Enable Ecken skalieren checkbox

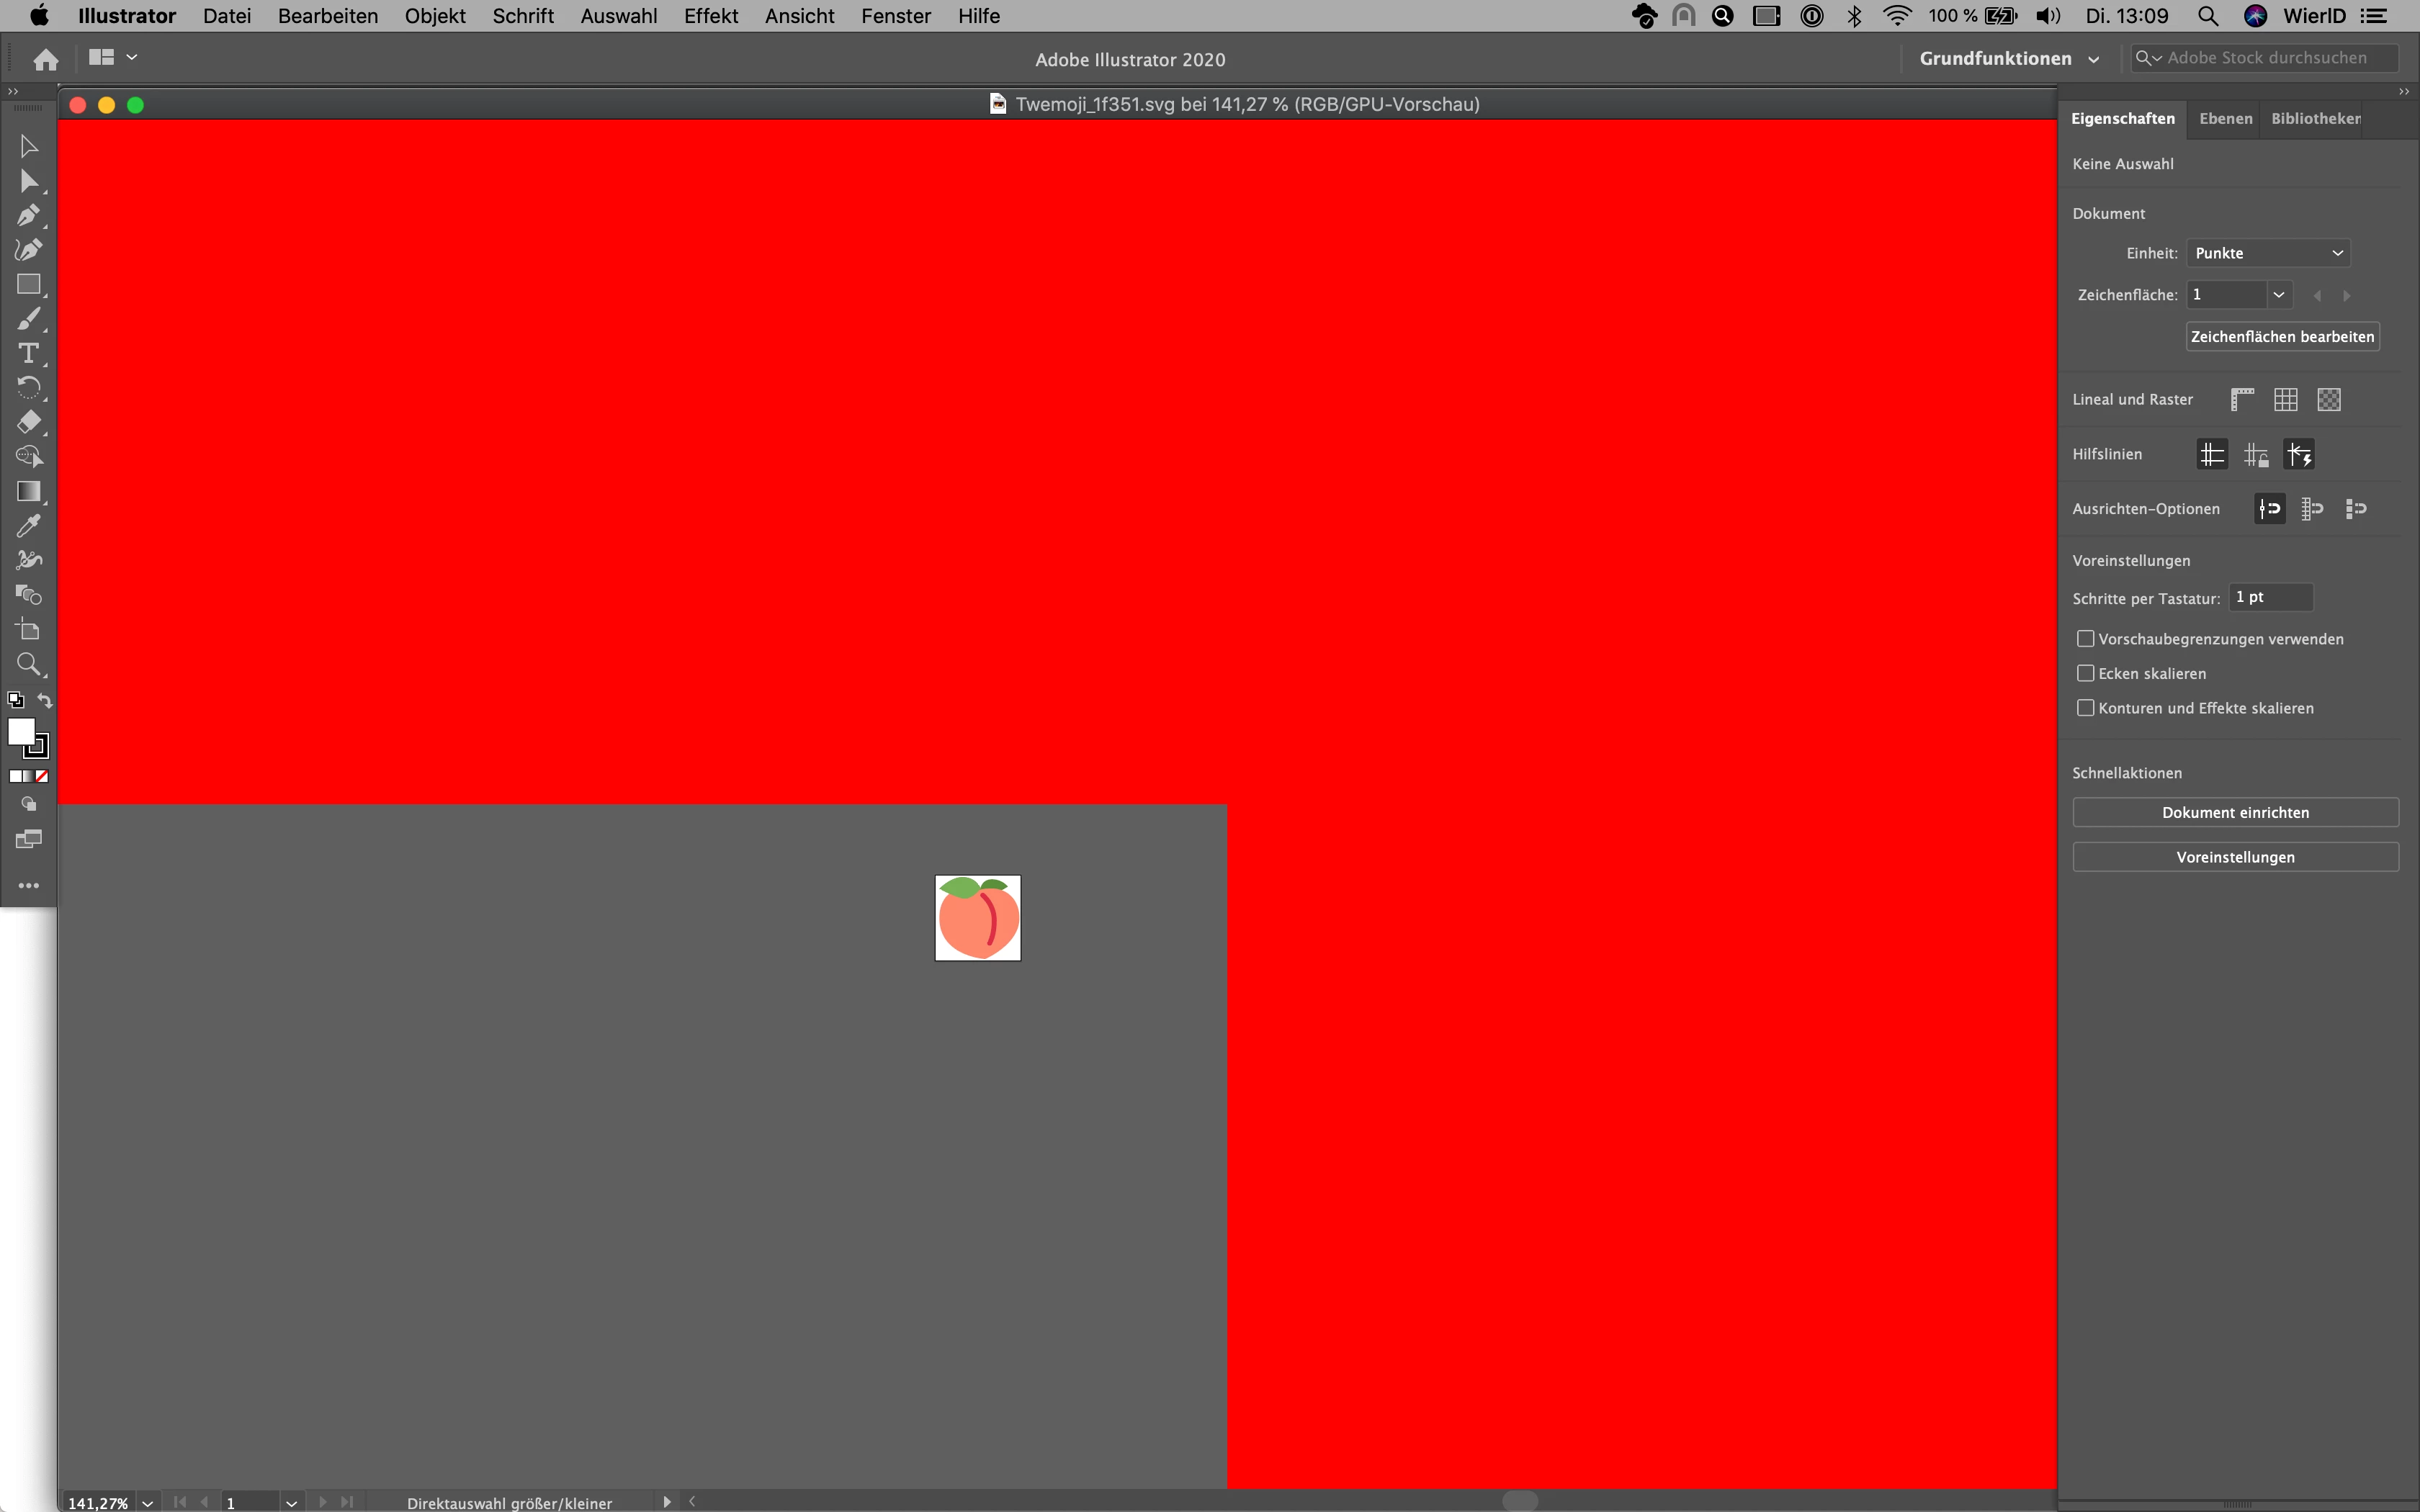(x=2086, y=673)
